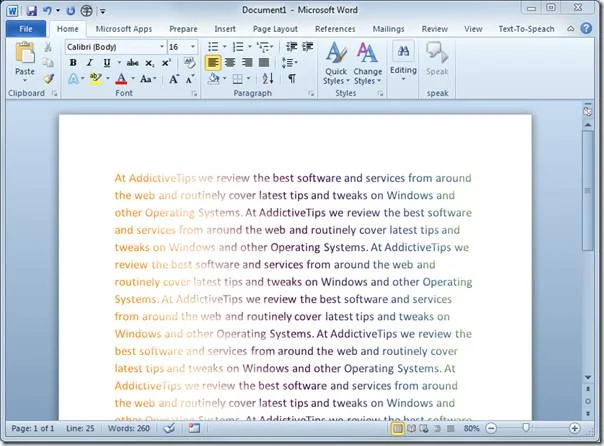Undo the last action

(x=47, y=10)
